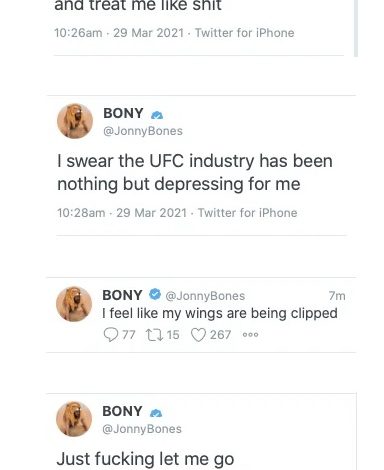Open @JonnyBones handle in wings clipped tweet
384x470 pixels.
205,296
